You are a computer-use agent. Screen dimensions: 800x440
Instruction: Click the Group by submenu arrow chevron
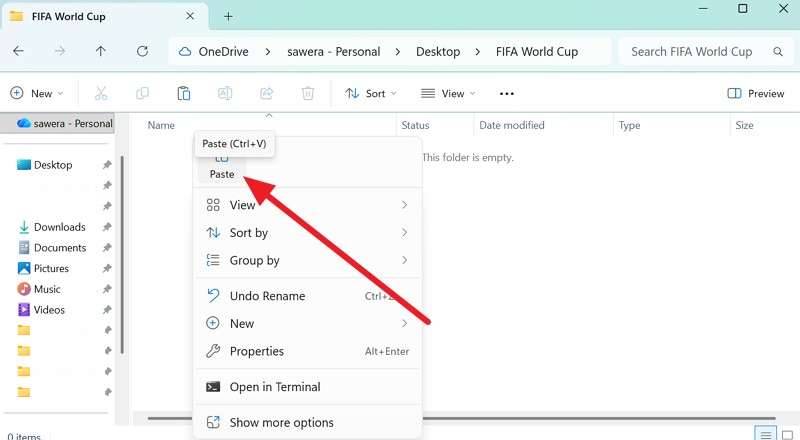[404, 260]
